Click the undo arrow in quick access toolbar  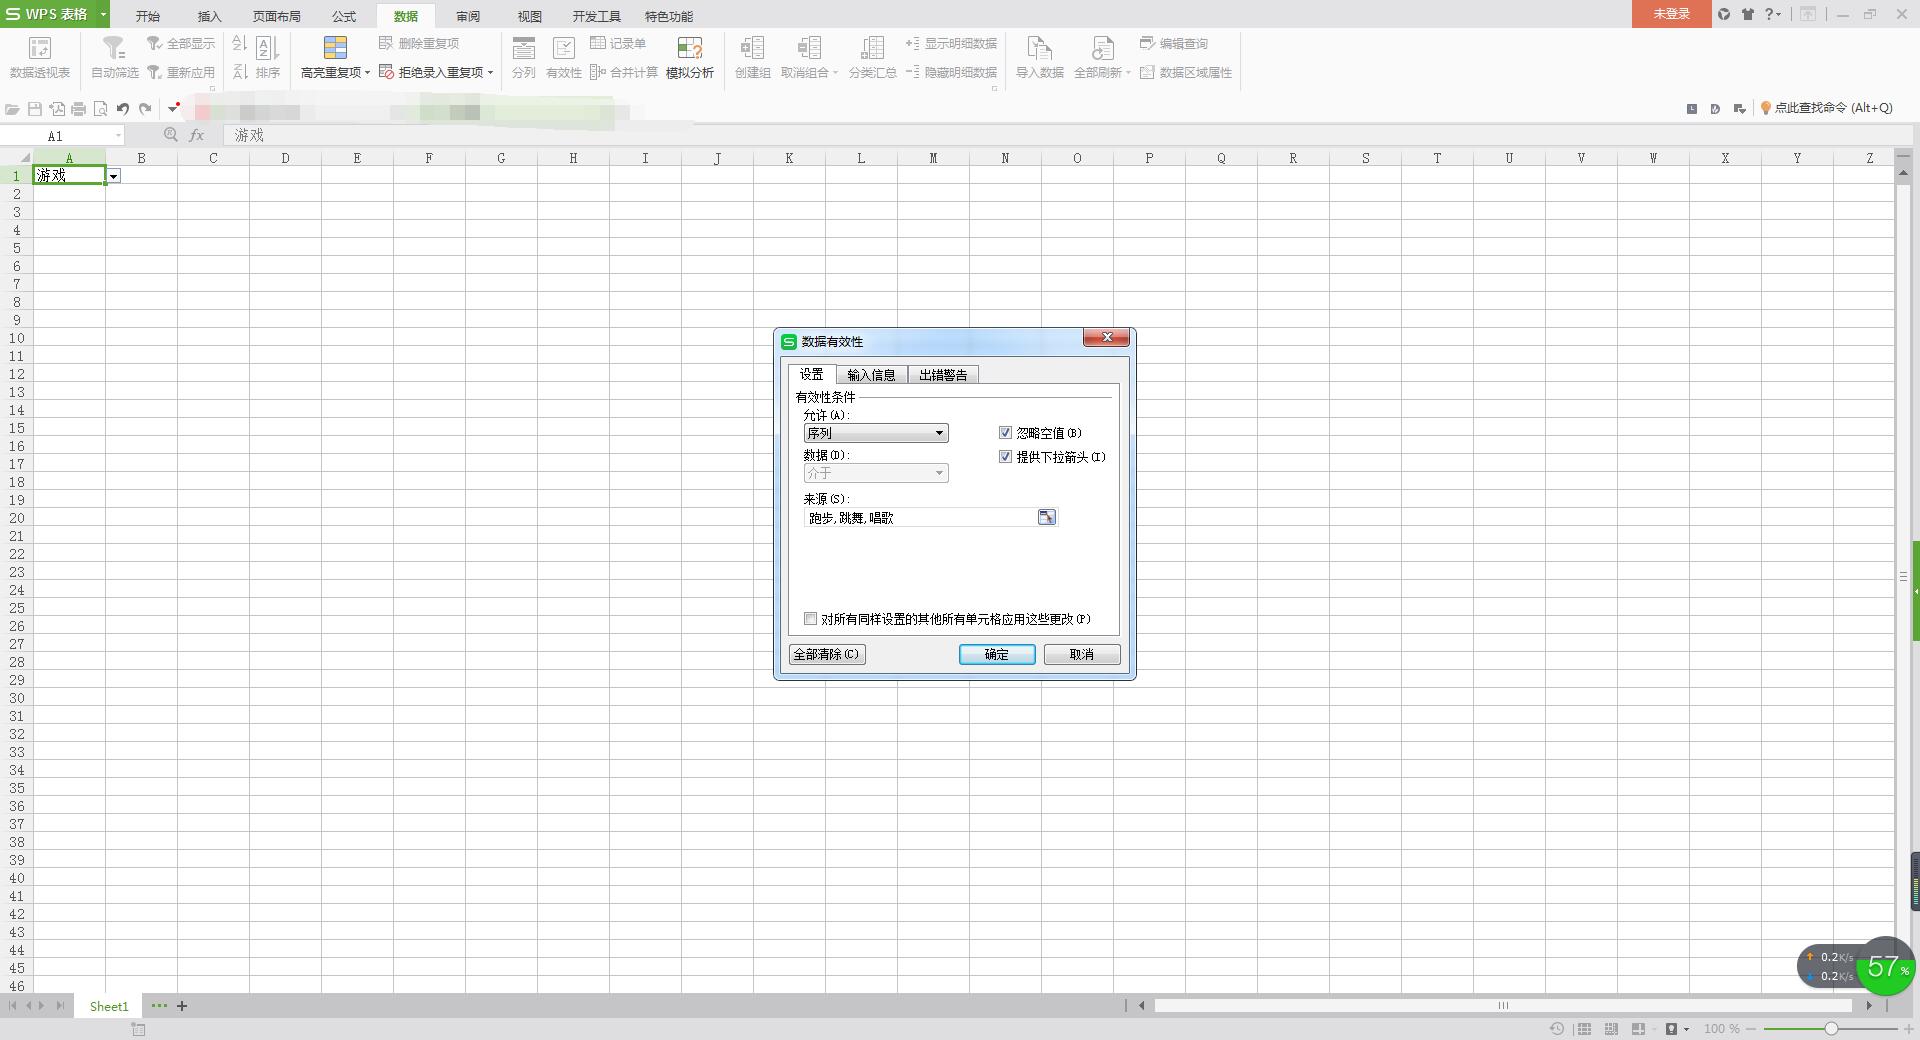point(123,109)
